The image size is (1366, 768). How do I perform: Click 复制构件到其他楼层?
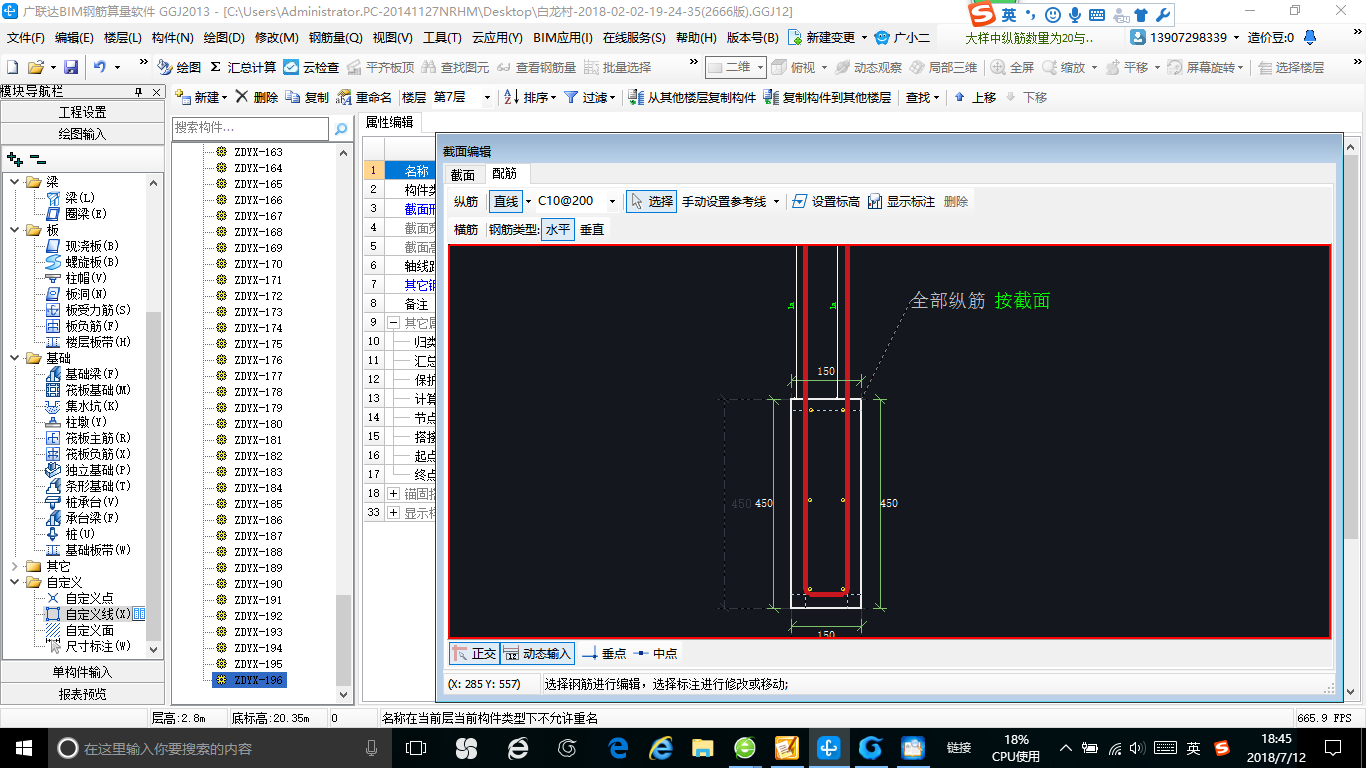coord(827,97)
